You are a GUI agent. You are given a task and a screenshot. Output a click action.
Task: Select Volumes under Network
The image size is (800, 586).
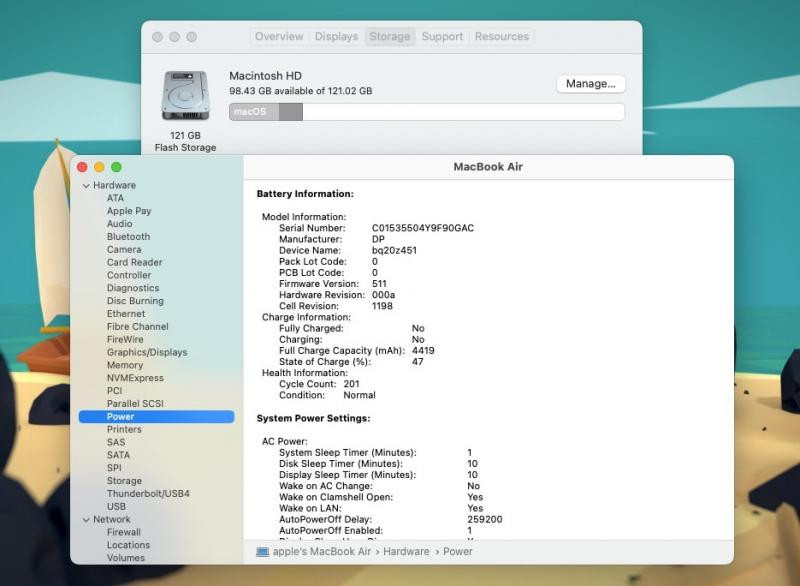coord(126,558)
